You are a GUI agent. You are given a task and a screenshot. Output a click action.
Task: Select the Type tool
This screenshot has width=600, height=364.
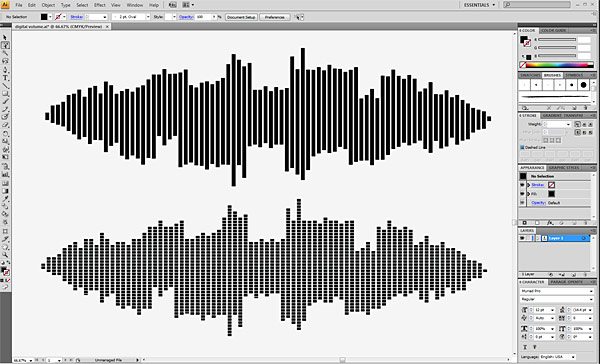pos(5,78)
